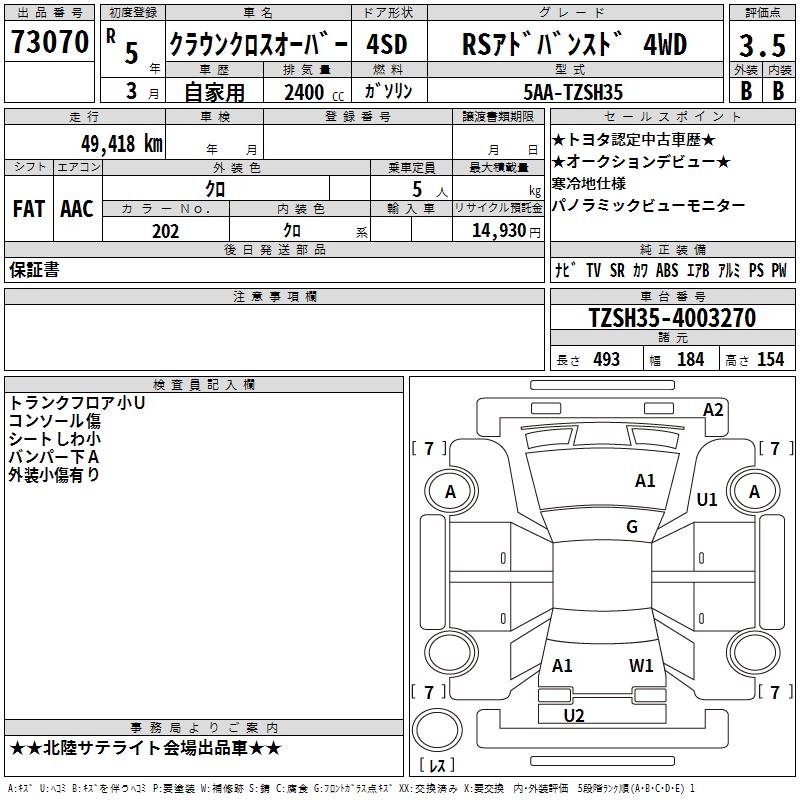
Task: Click sales point トヨタ認定中古車歴
Action: tap(634, 140)
